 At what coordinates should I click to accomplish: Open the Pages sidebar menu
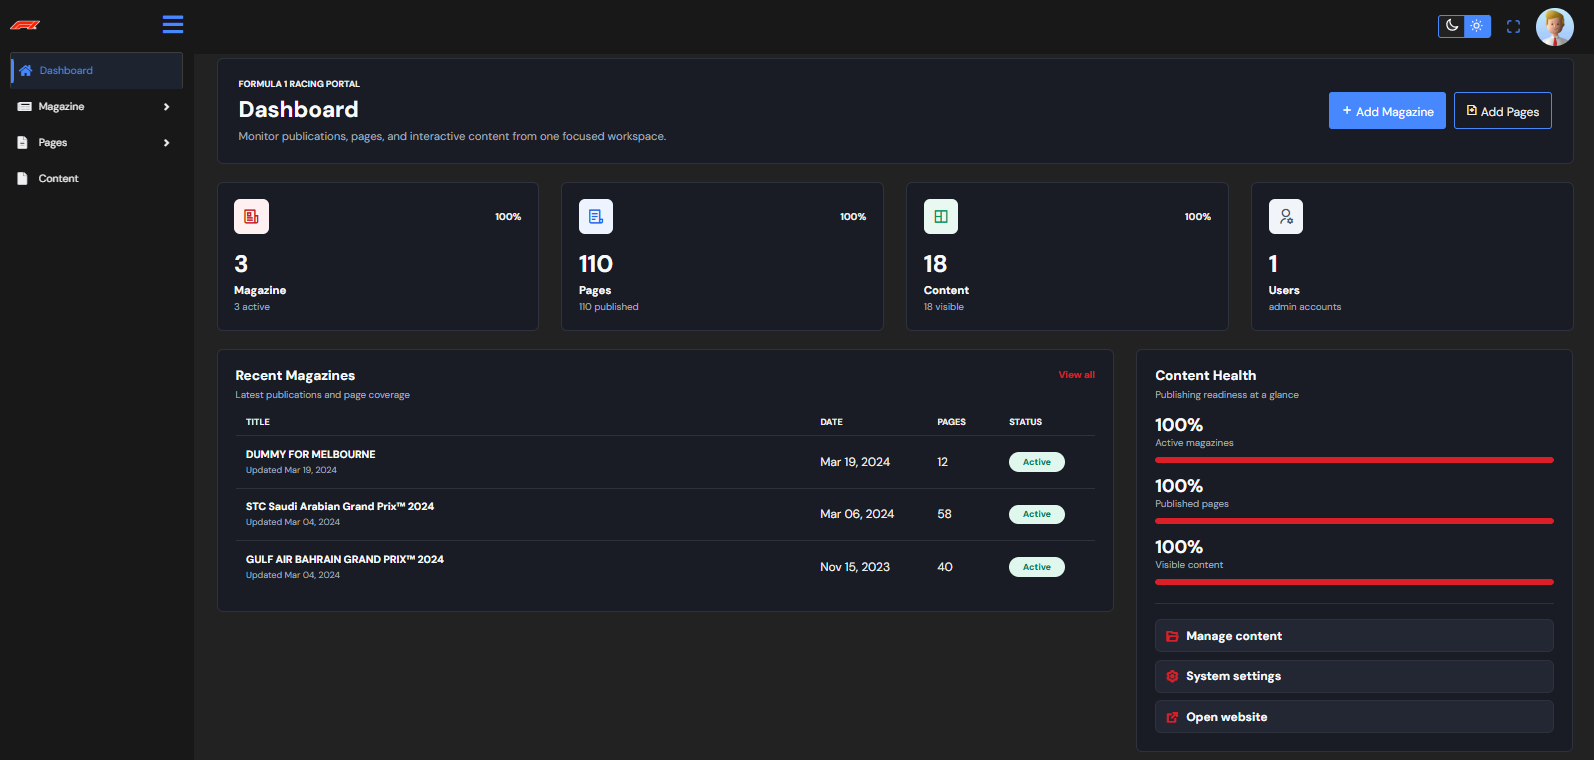(x=97, y=143)
